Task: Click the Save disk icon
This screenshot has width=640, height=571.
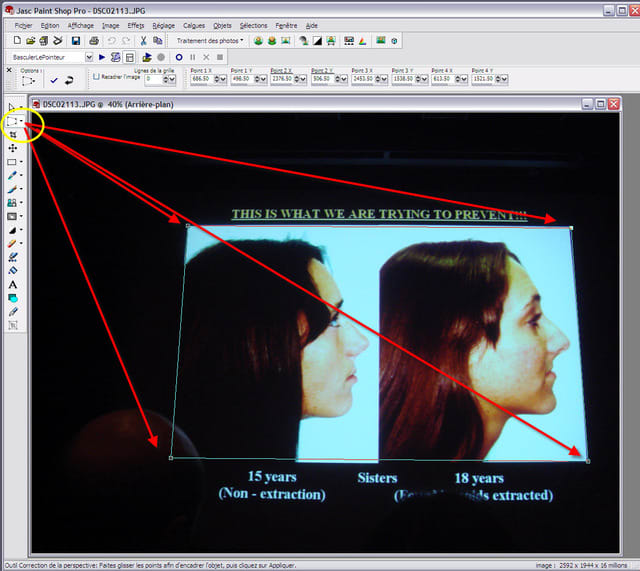Action: (x=75, y=41)
